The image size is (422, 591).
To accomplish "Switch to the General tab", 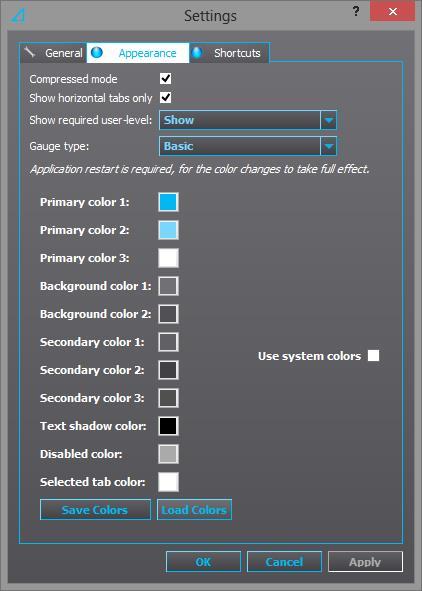I will (54, 53).
